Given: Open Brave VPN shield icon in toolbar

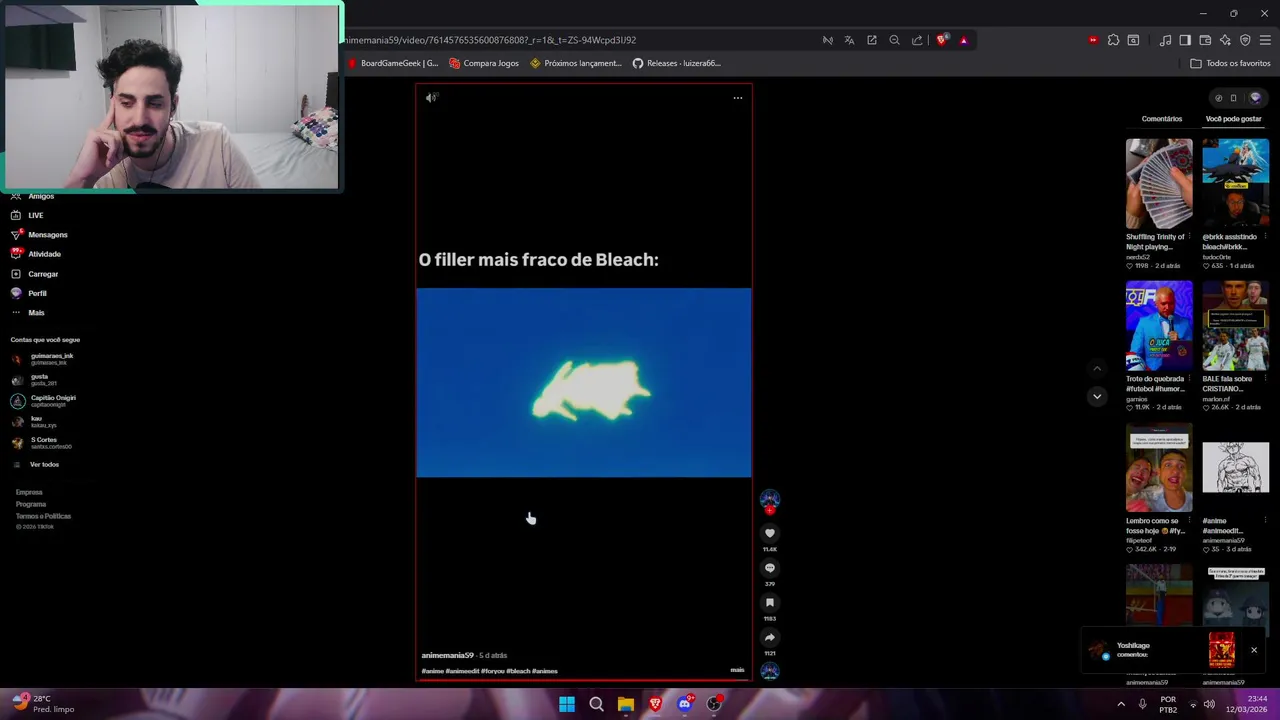Looking at the screenshot, I should click(1245, 40).
